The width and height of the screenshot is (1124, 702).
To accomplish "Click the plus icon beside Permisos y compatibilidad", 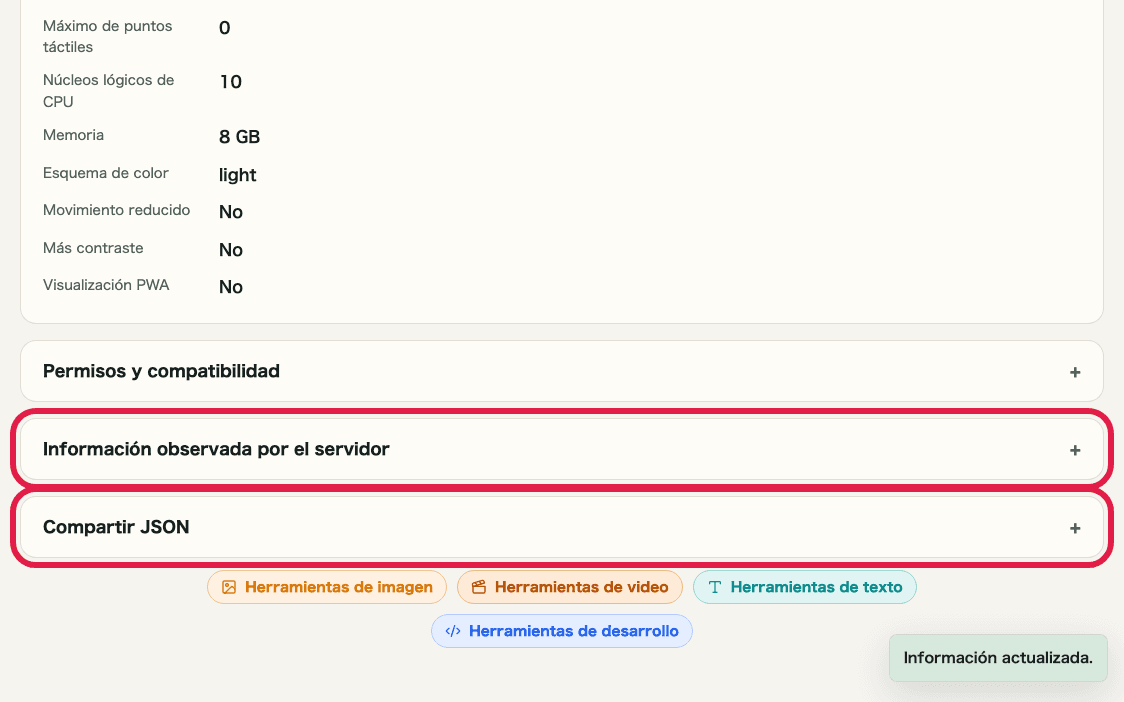I will [x=1075, y=371].
